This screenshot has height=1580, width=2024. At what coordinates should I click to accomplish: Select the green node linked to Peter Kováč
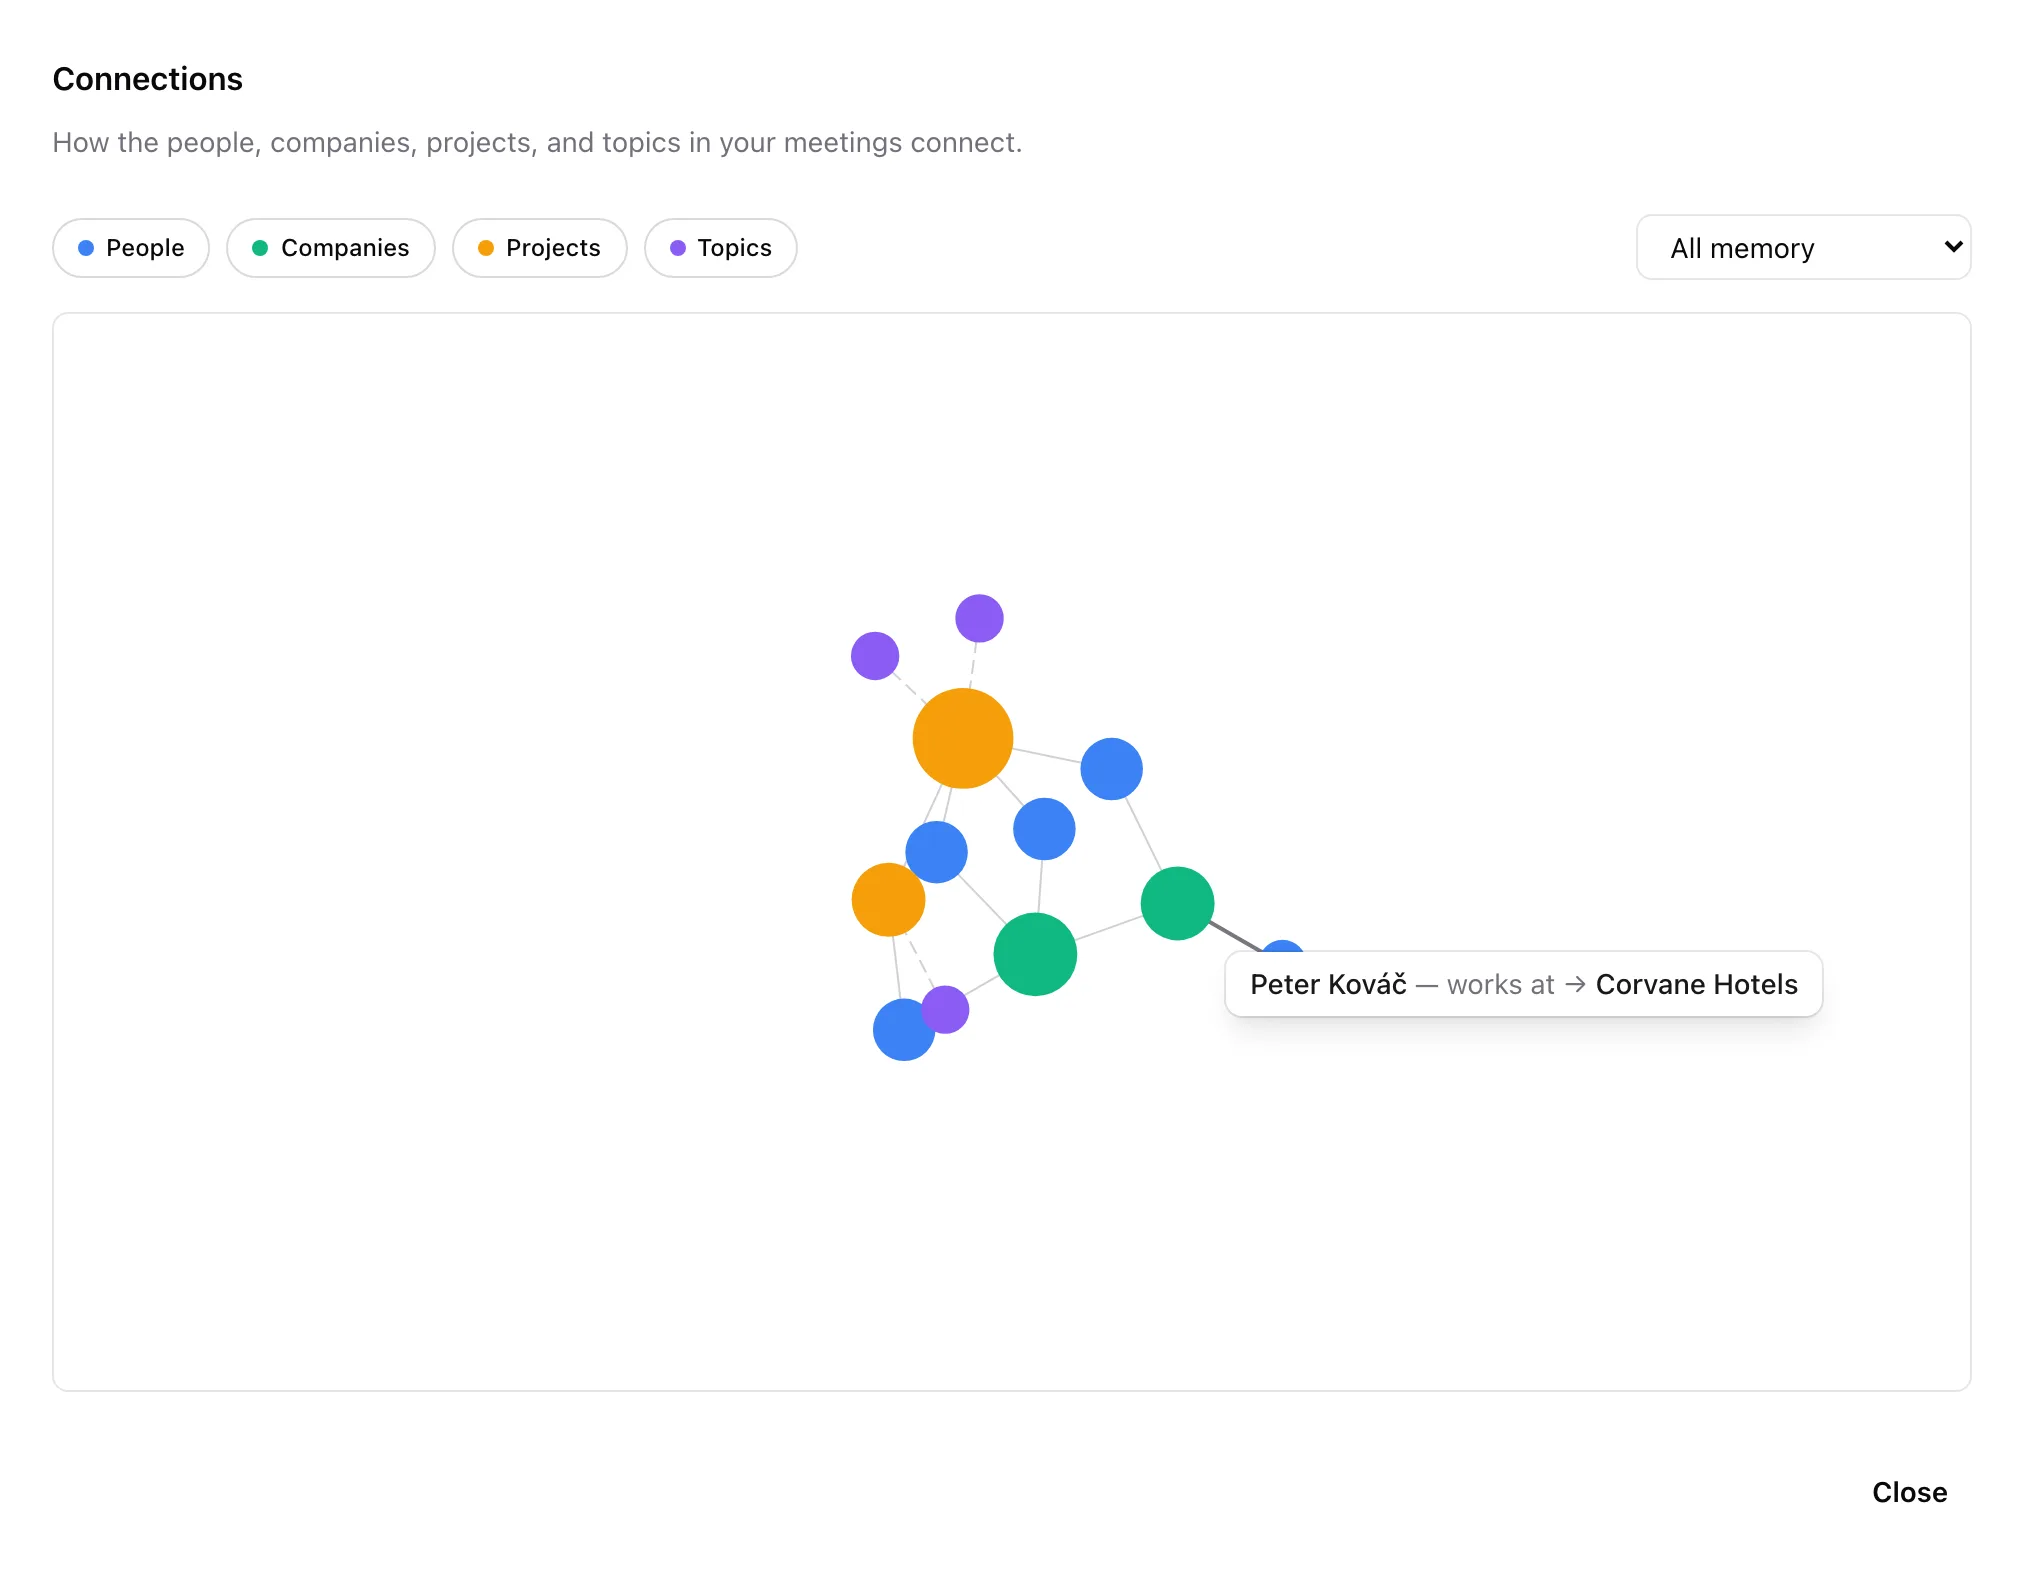pyautogui.click(x=1177, y=903)
